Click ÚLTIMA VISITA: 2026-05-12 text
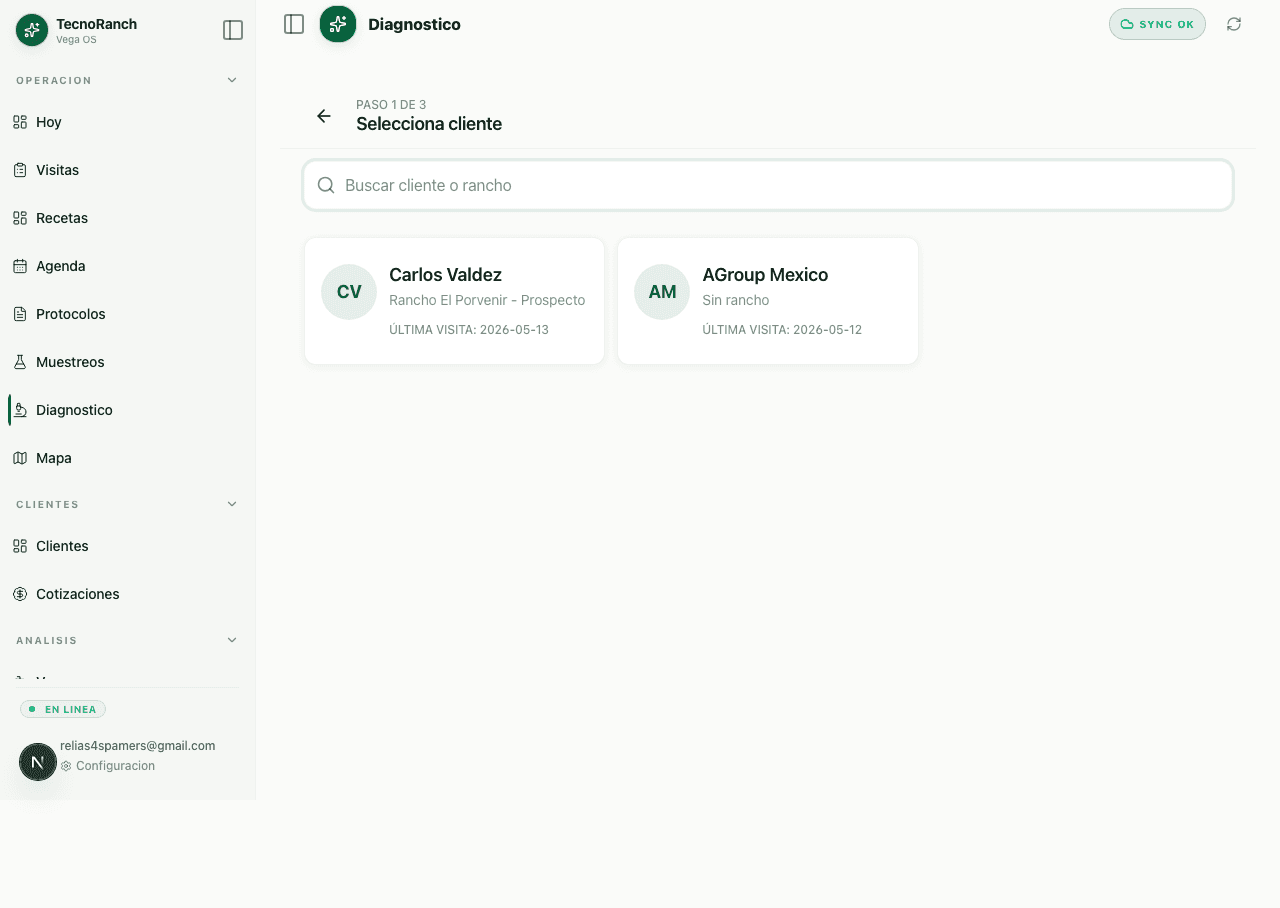Viewport: 1280px width, 908px height. click(x=782, y=330)
